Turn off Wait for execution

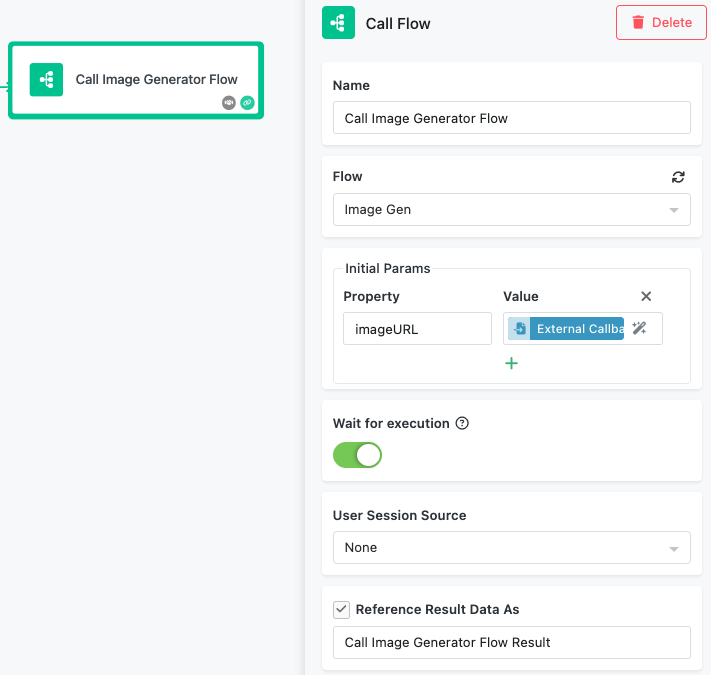tap(357, 455)
